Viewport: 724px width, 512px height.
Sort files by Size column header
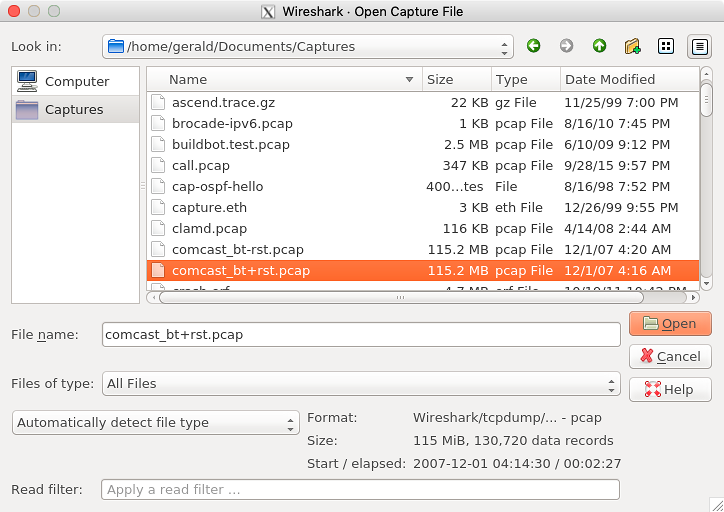pos(456,79)
